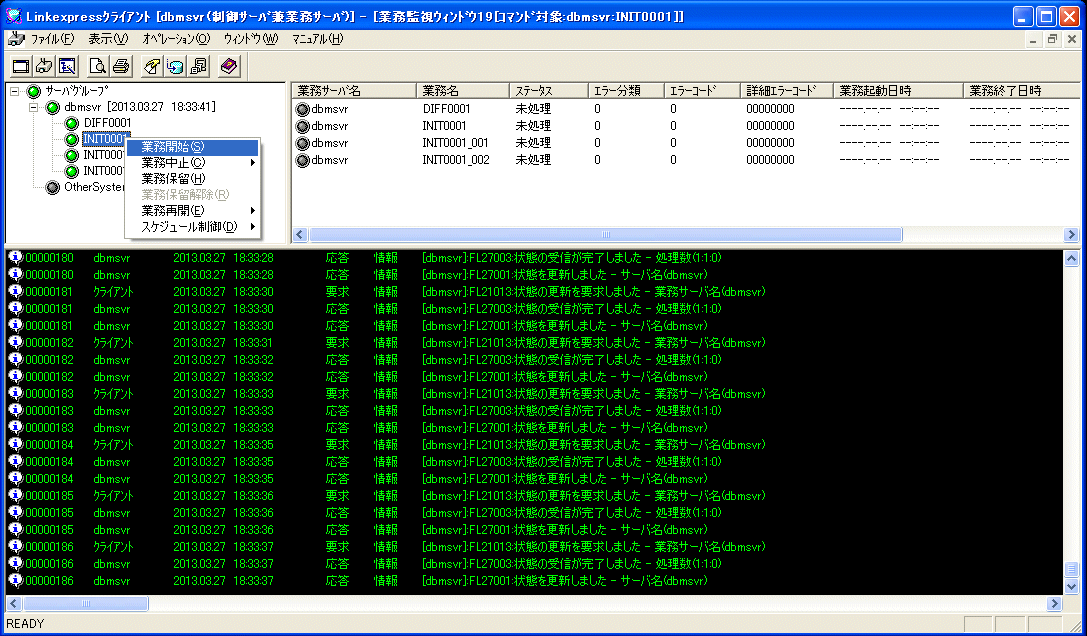
Task: Click the document icon left of ファイル menu
Action: coord(15,39)
